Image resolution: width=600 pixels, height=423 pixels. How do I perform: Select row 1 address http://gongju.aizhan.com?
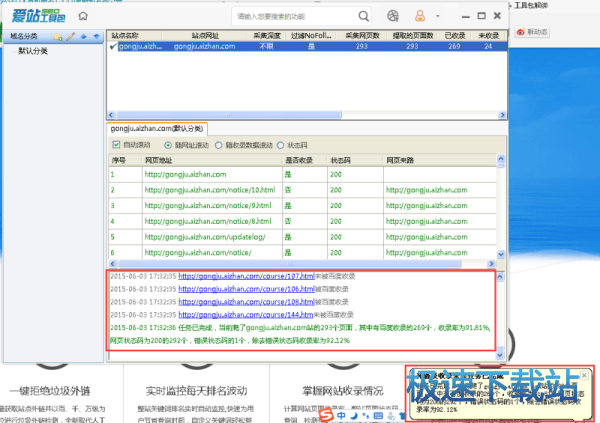(185, 175)
